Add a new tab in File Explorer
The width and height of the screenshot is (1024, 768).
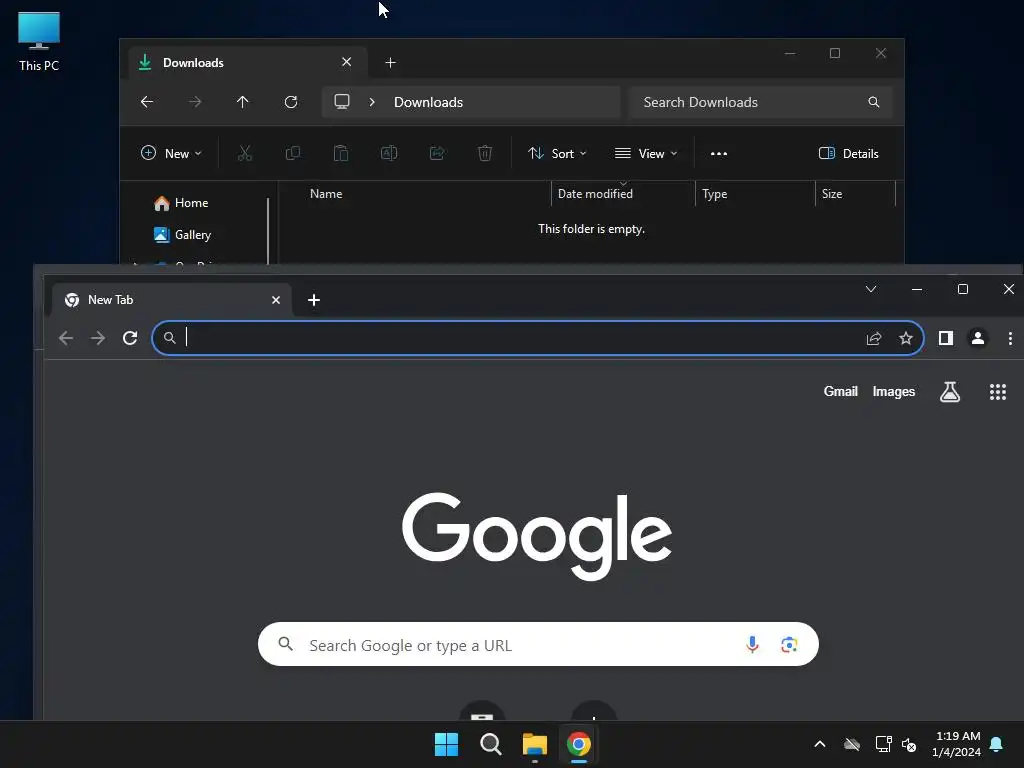[x=390, y=63]
